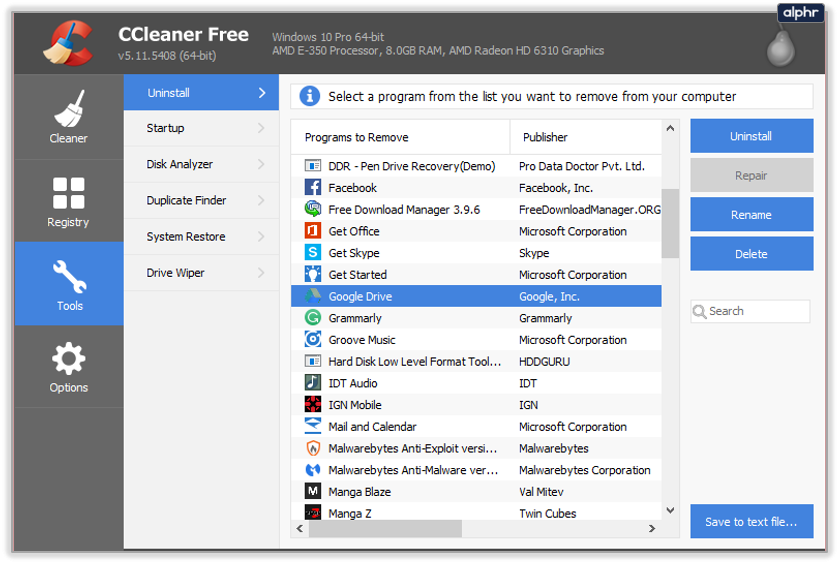This screenshot has height=564, width=839.
Task: Open the Registry section grid icon
Action: tap(68, 192)
